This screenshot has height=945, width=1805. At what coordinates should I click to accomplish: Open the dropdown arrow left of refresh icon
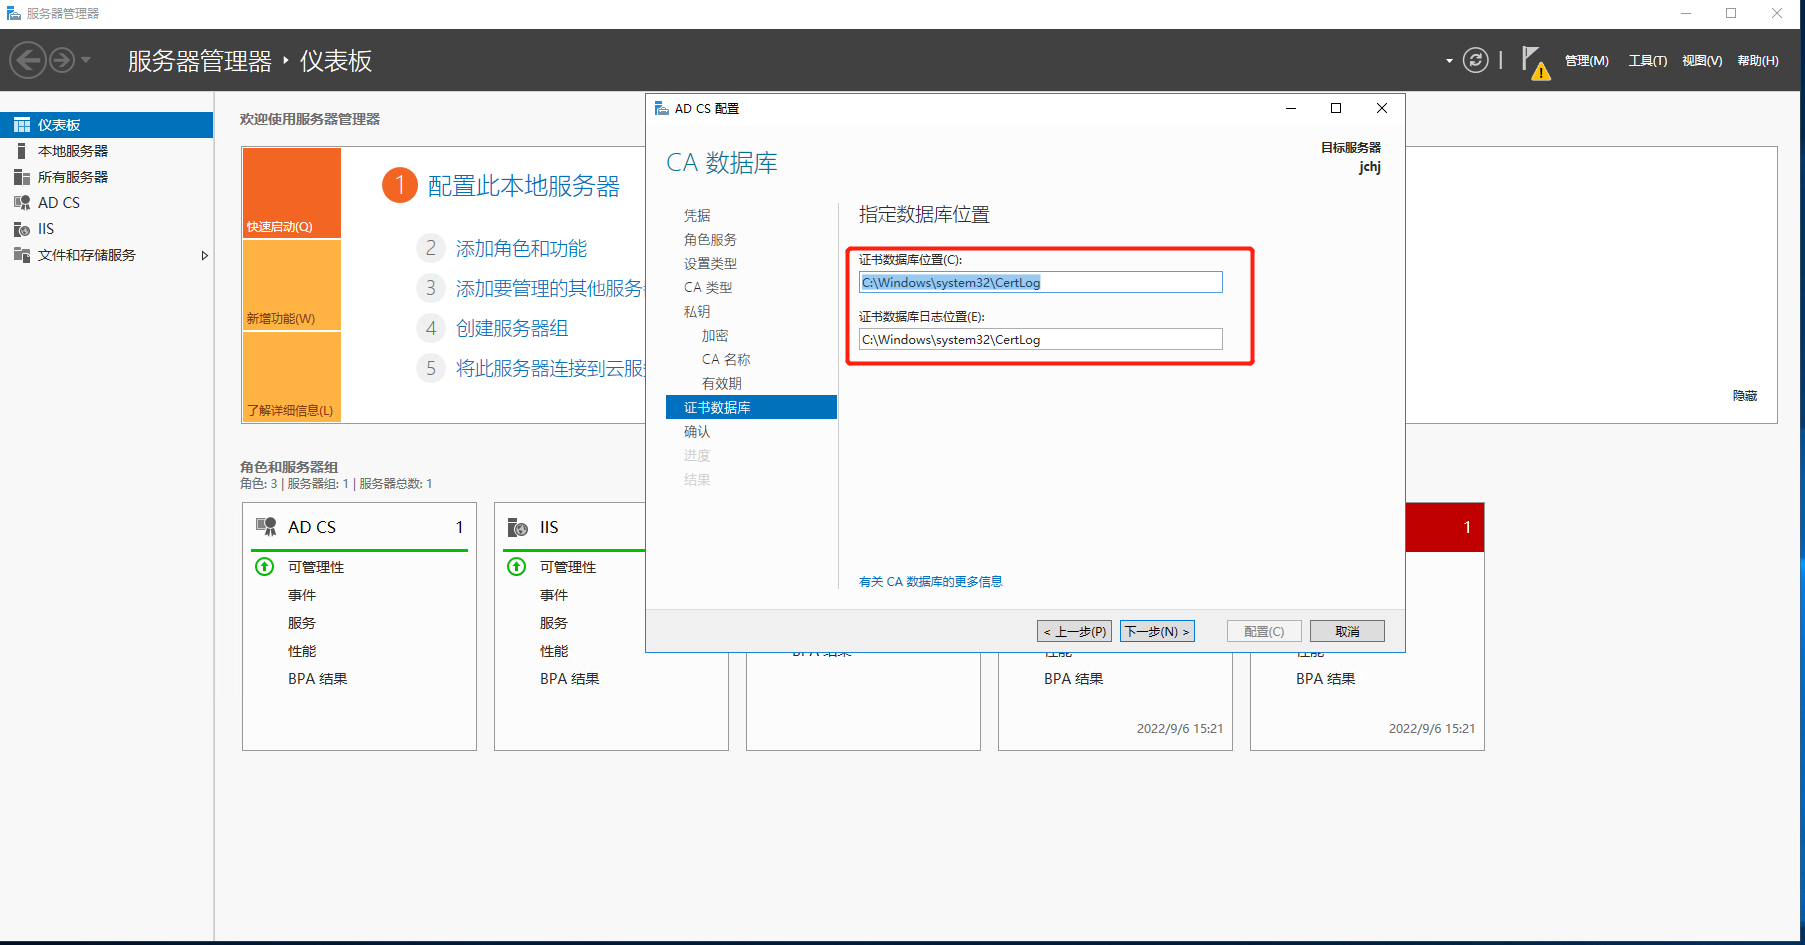coord(1449,61)
